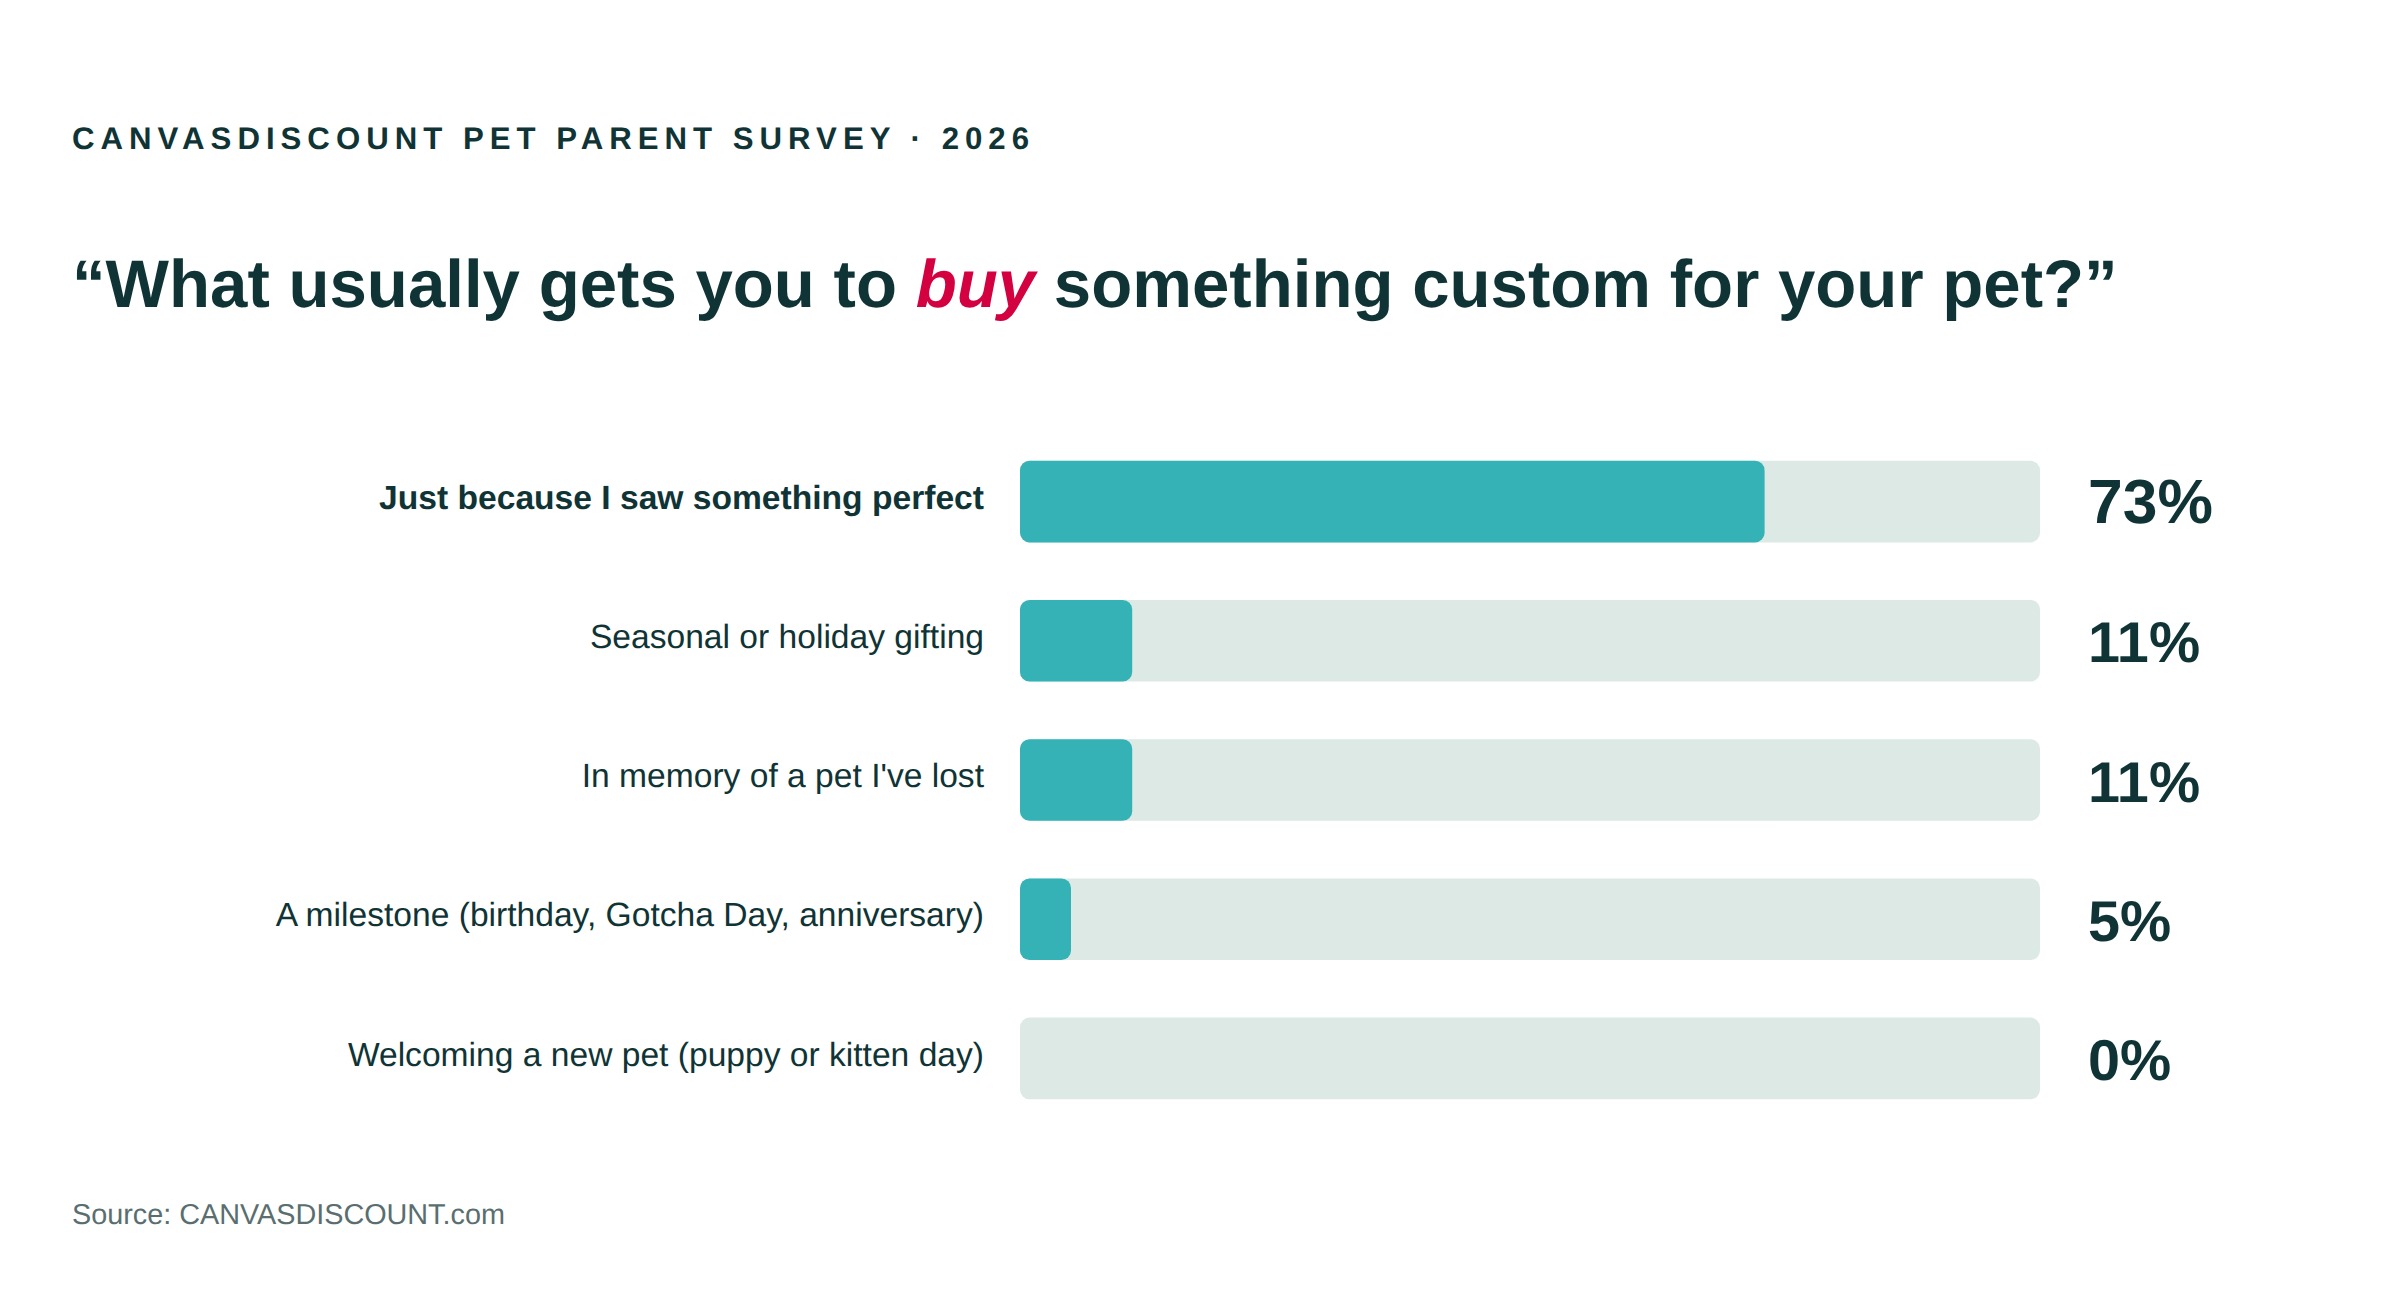Click the Seasonal or holiday gifting bar
Screen dimensions: 2400x1296
[x=1076, y=641]
